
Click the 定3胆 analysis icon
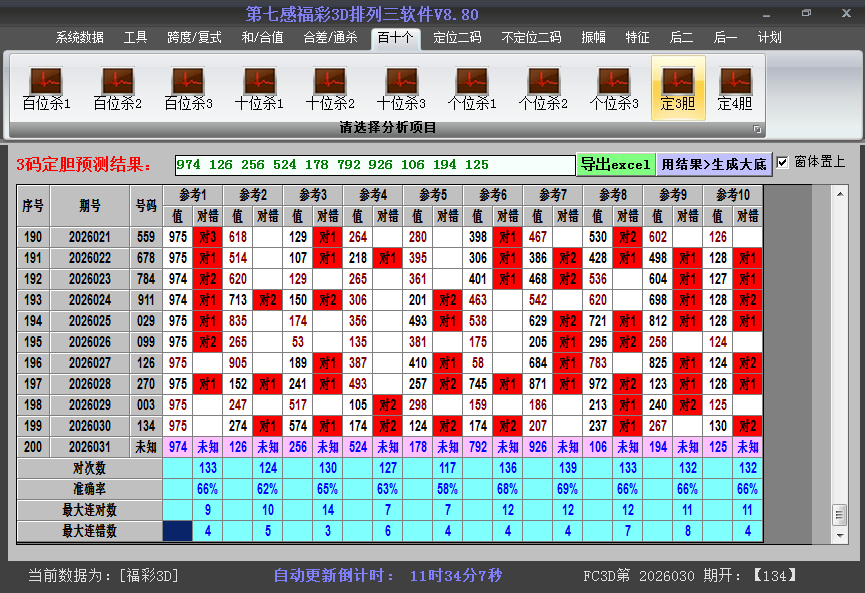pos(678,88)
